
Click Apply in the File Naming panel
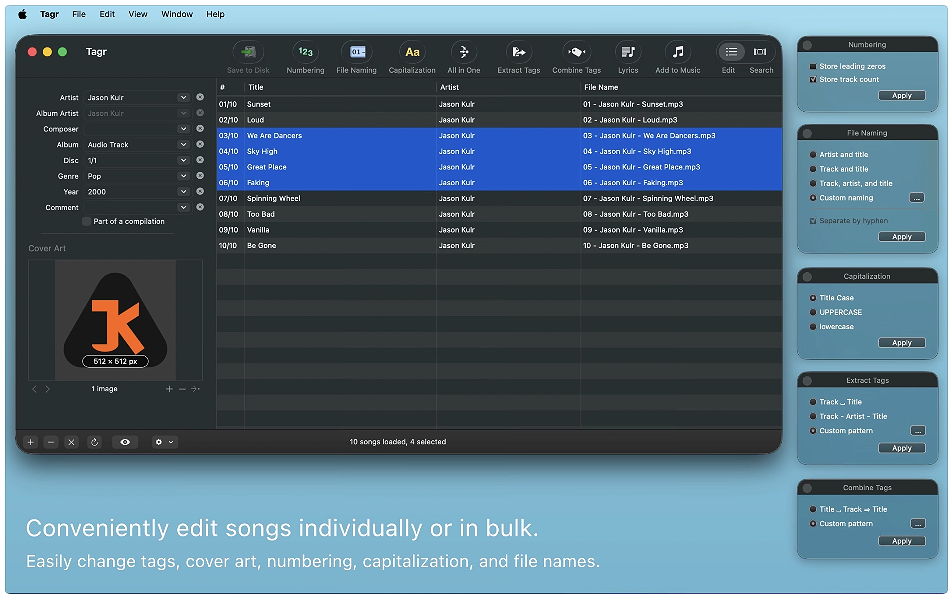901,237
